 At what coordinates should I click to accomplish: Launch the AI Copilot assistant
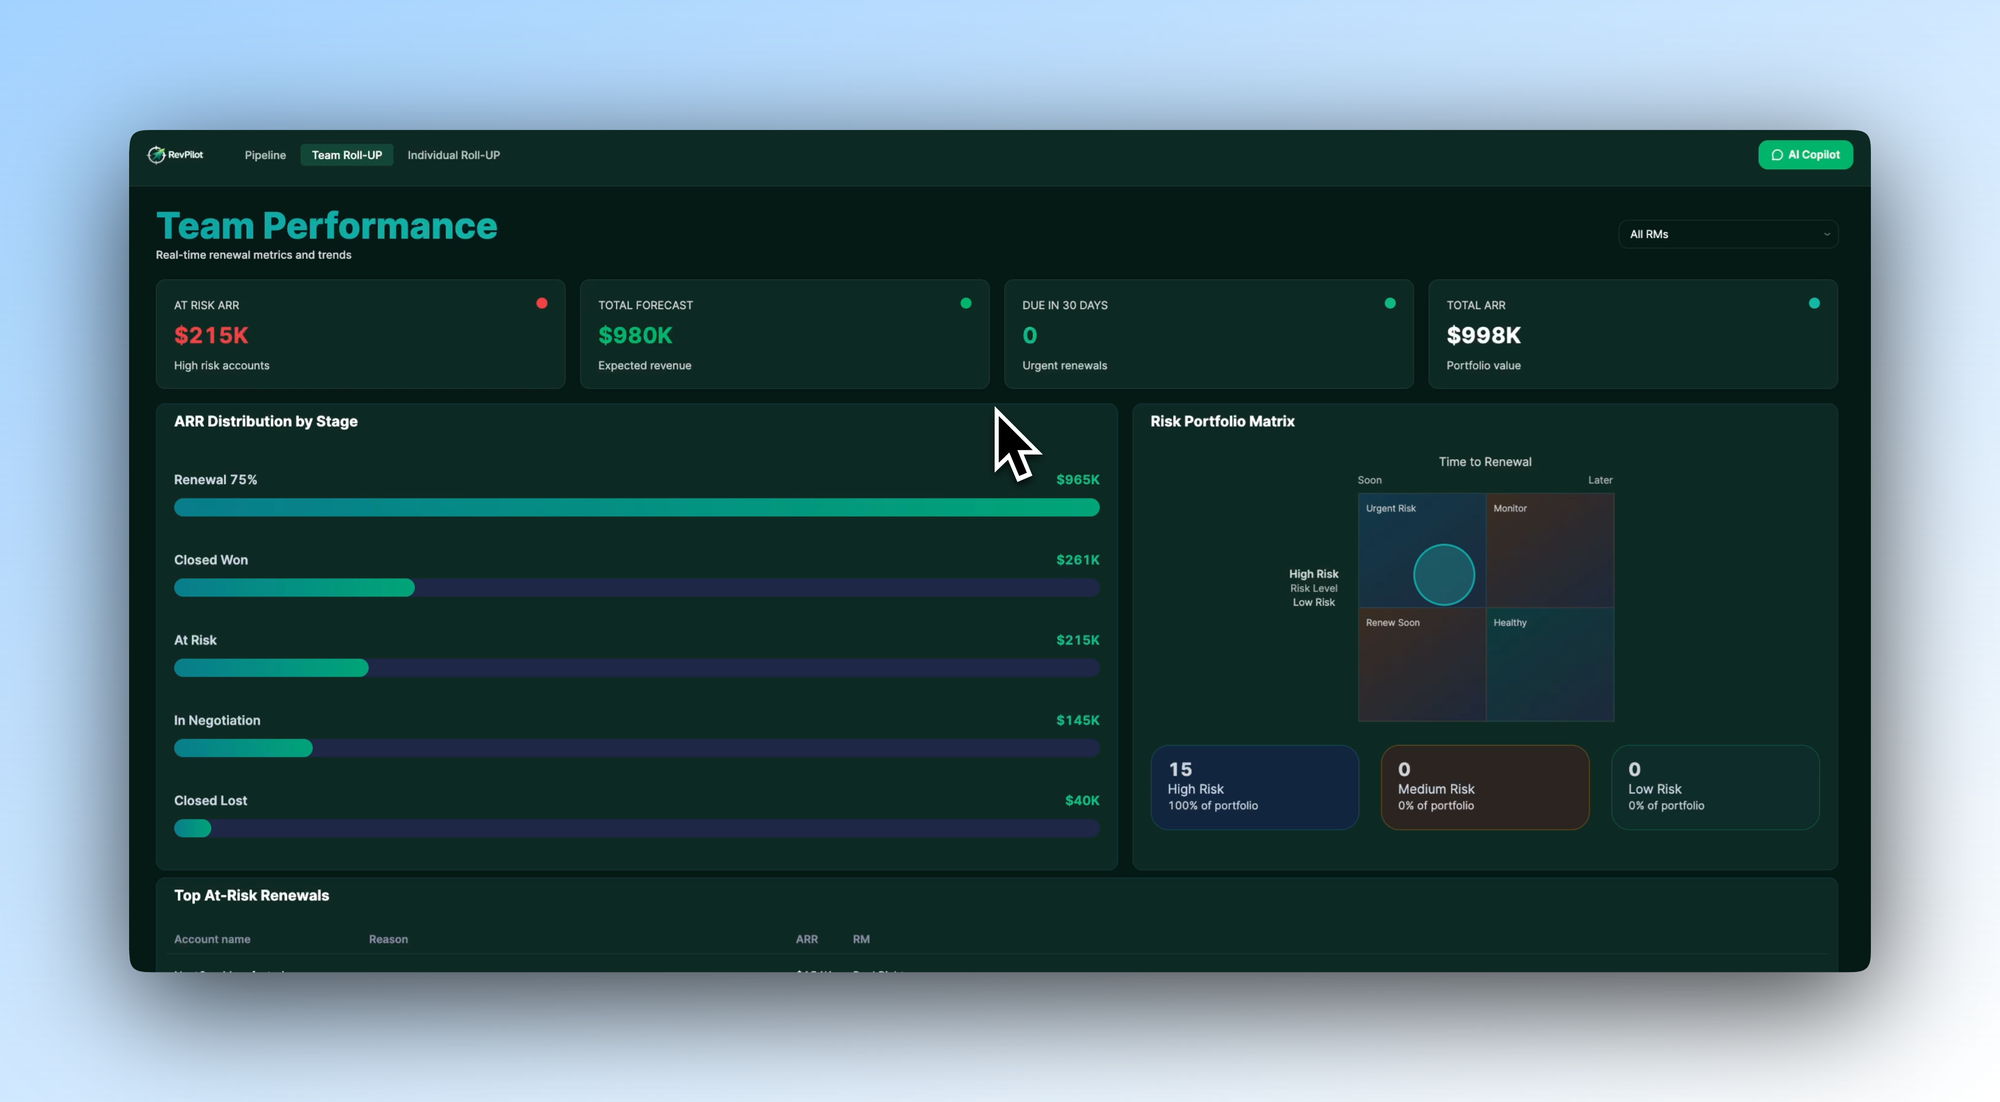pos(1805,154)
